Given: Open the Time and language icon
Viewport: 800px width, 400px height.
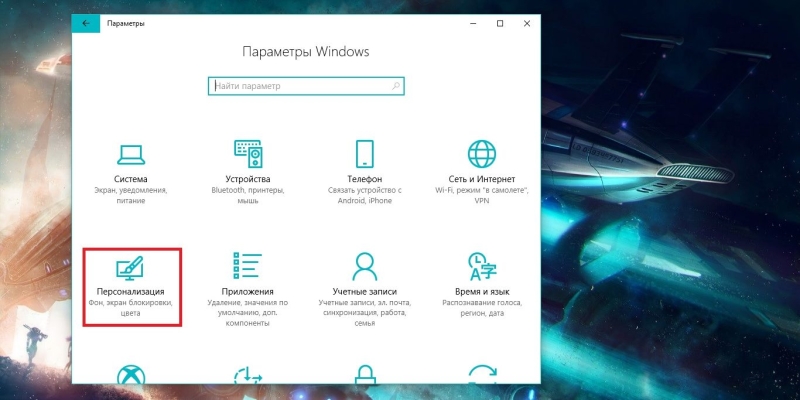Looking at the screenshot, I should click(x=482, y=266).
